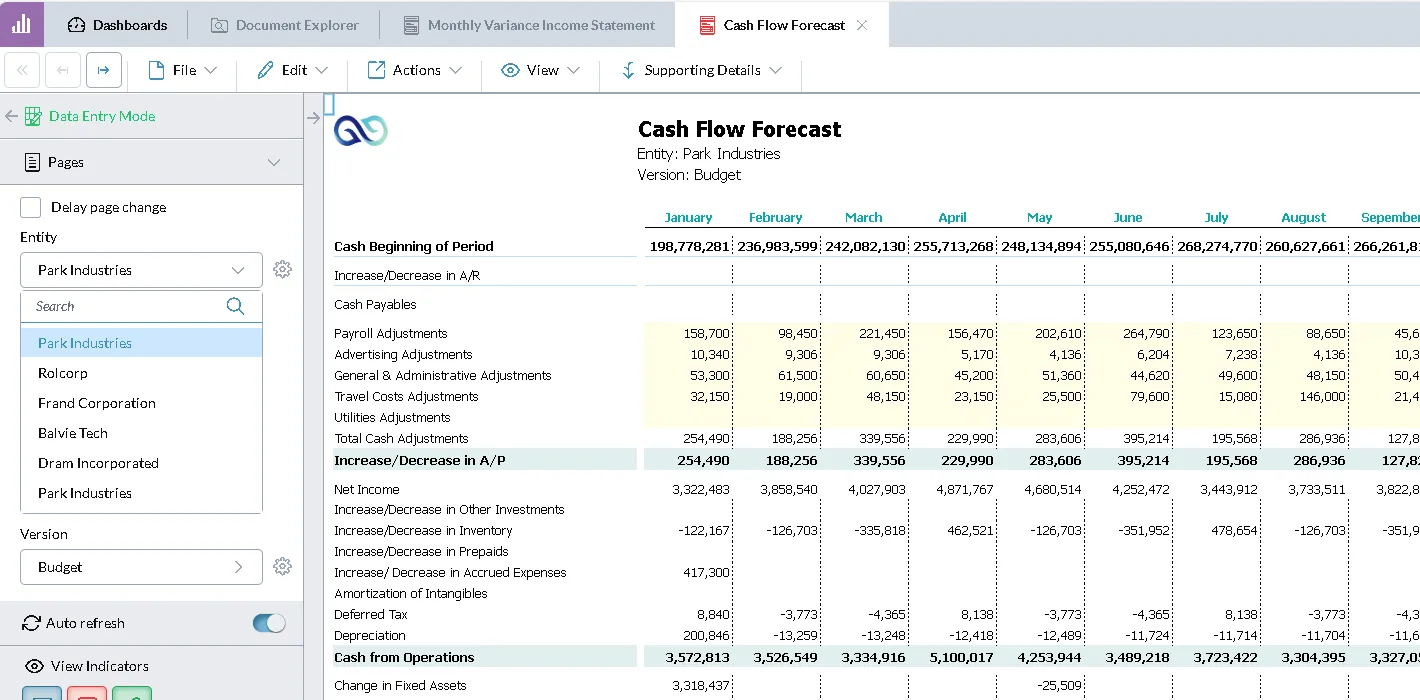This screenshot has width=1420, height=700.
Task: Choose Balvie Tech in the entity list
Action: [x=73, y=433]
